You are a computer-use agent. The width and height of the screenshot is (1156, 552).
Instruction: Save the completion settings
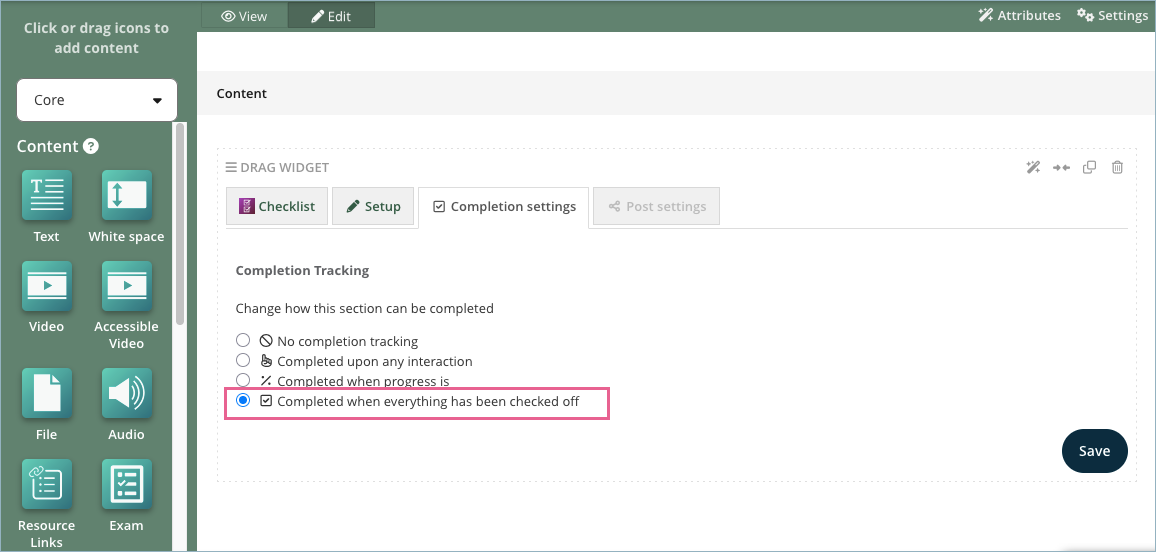[1094, 451]
